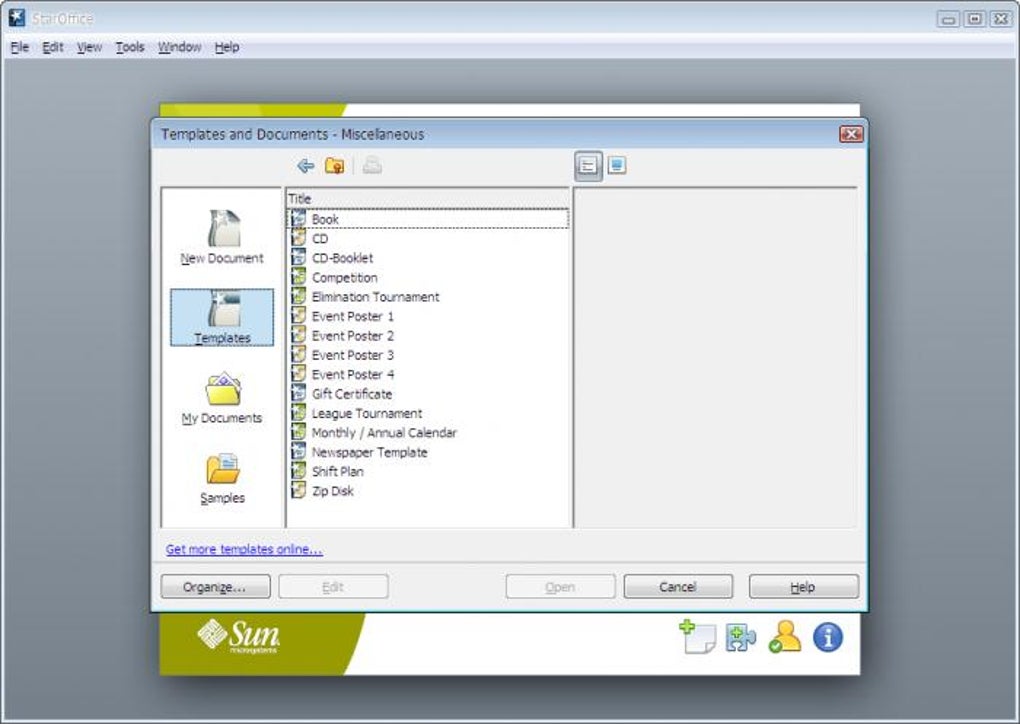Image resolution: width=1020 pixels, height=724 pixels.
Task: Open the Samples folder icon
Action: point(220,467)
